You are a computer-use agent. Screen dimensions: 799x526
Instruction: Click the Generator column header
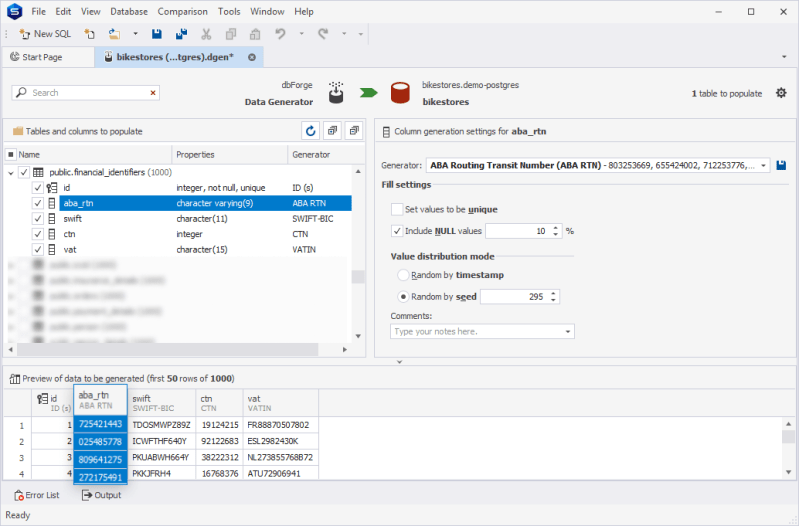pyautogui.click(x=326, y=154)
